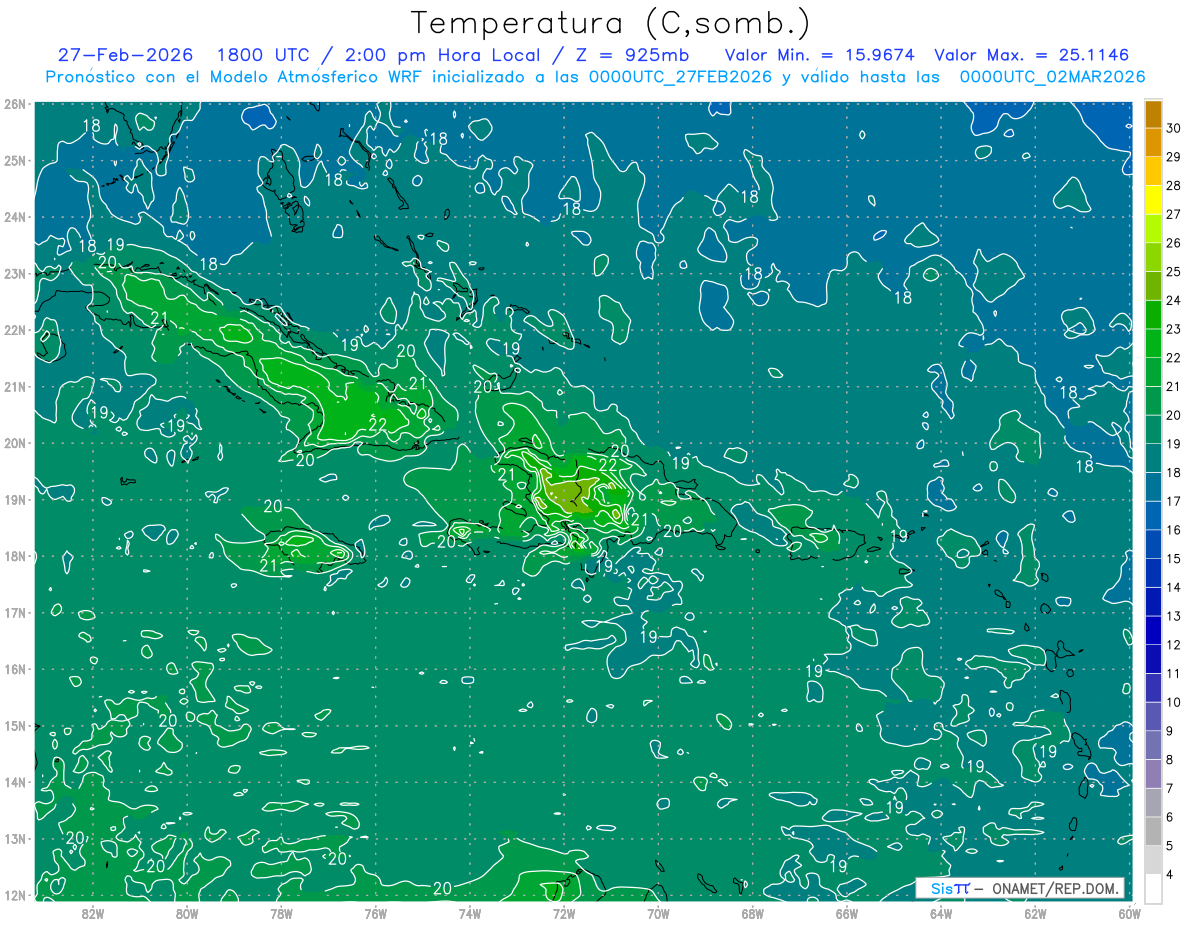This screenshot has width=1200, height=927.
Task: Click the "76W" longitude axis label
Action: tap(375, 913)
